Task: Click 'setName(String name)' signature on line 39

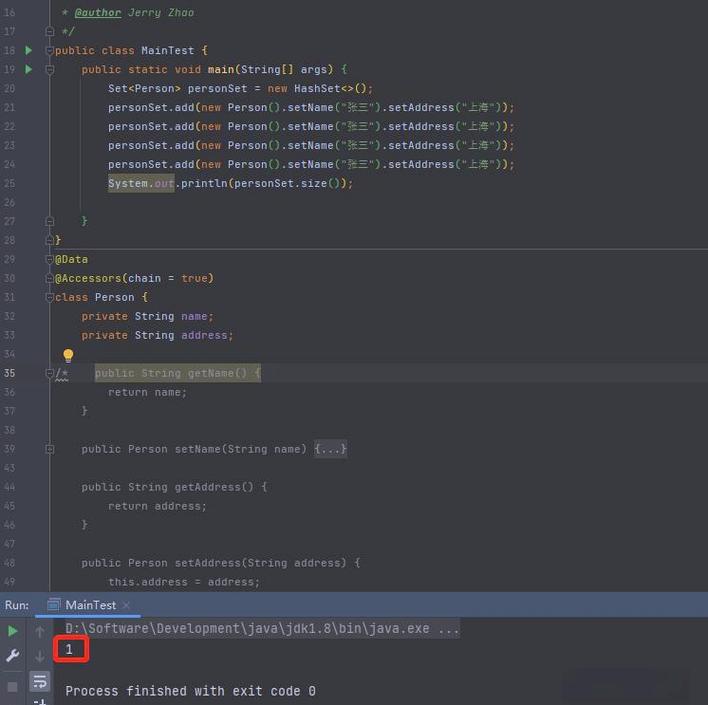Action: (241, 449)
